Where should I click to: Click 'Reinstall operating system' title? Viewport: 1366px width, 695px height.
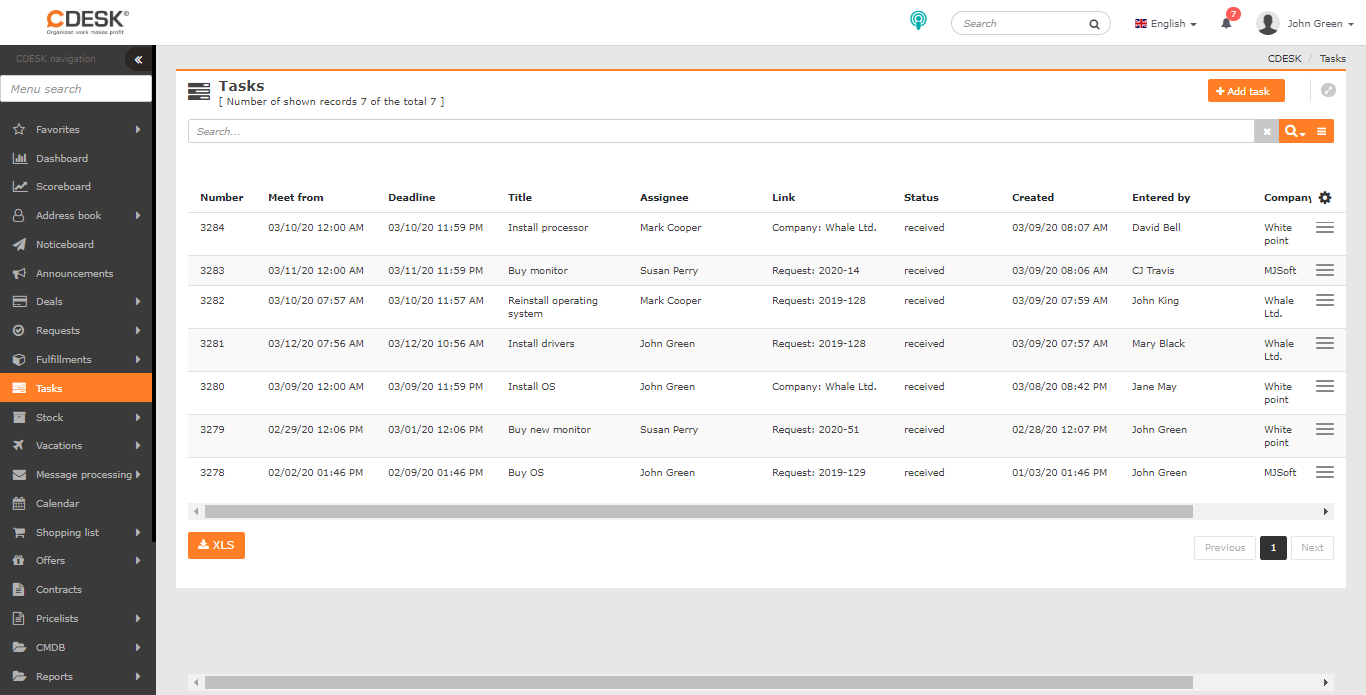(x=553, y=307)
